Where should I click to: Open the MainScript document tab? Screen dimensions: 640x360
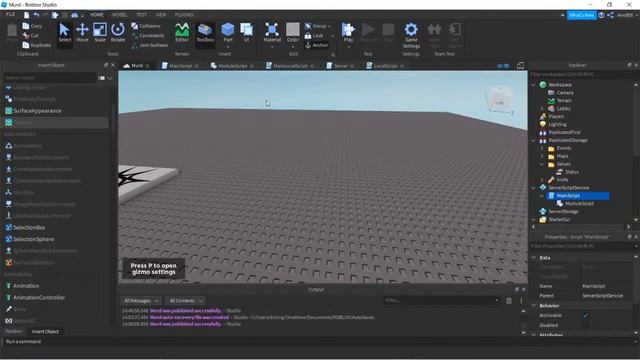pos(180,66)
